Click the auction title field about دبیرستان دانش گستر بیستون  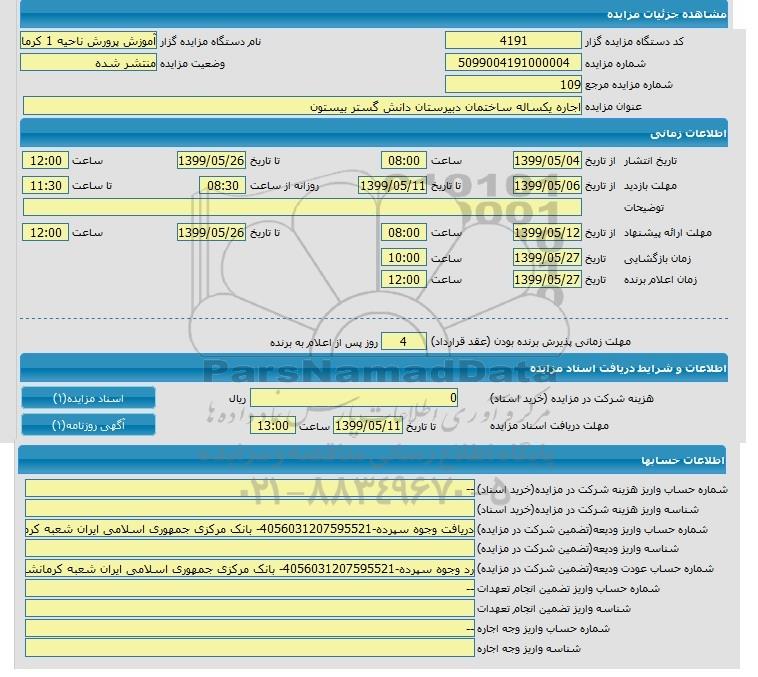pyautogui.click(x=305, y=106)
